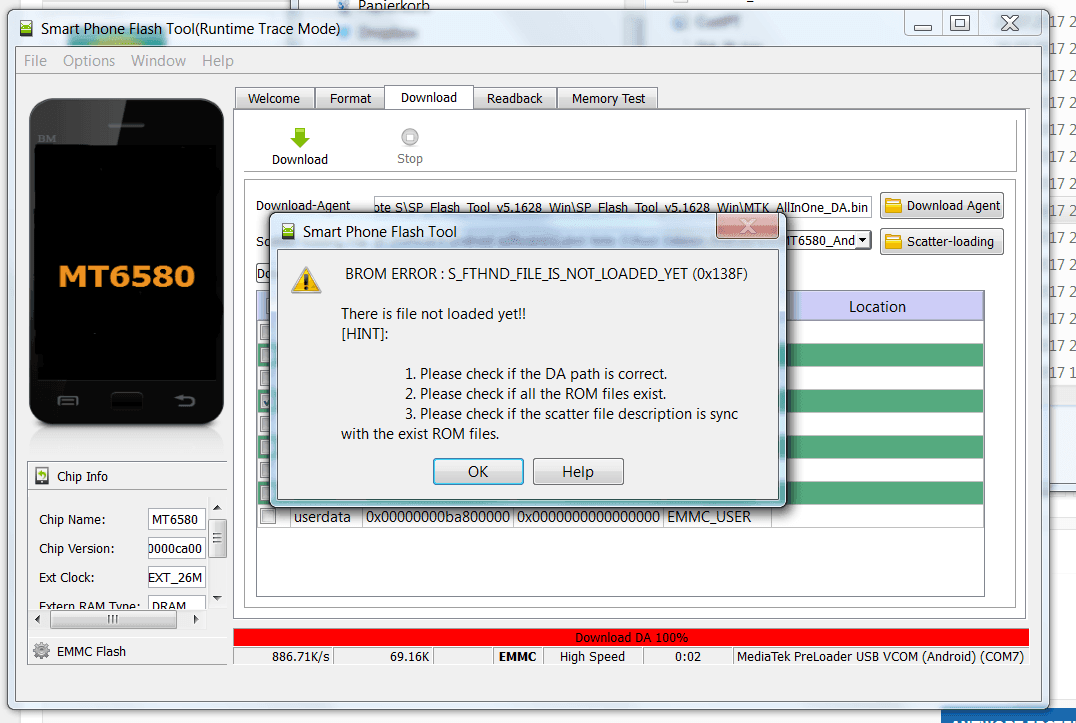Viewport: 1076px width, 723px height.
Task: Click the Scatter-loading button
Action: click(x=942, y=241)
